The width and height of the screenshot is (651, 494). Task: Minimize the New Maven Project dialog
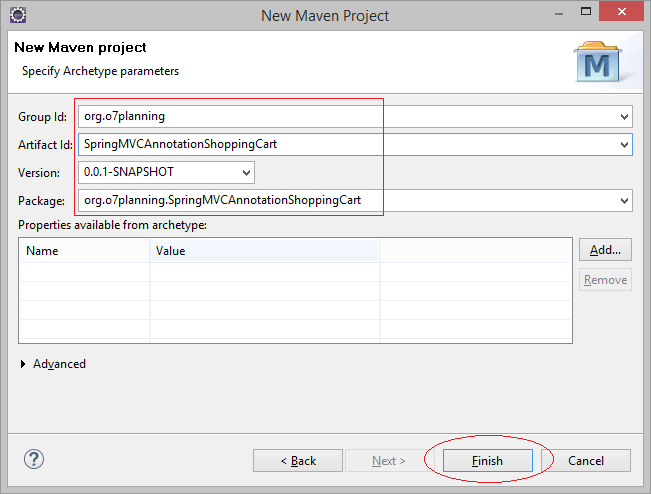tap(559, 13)
